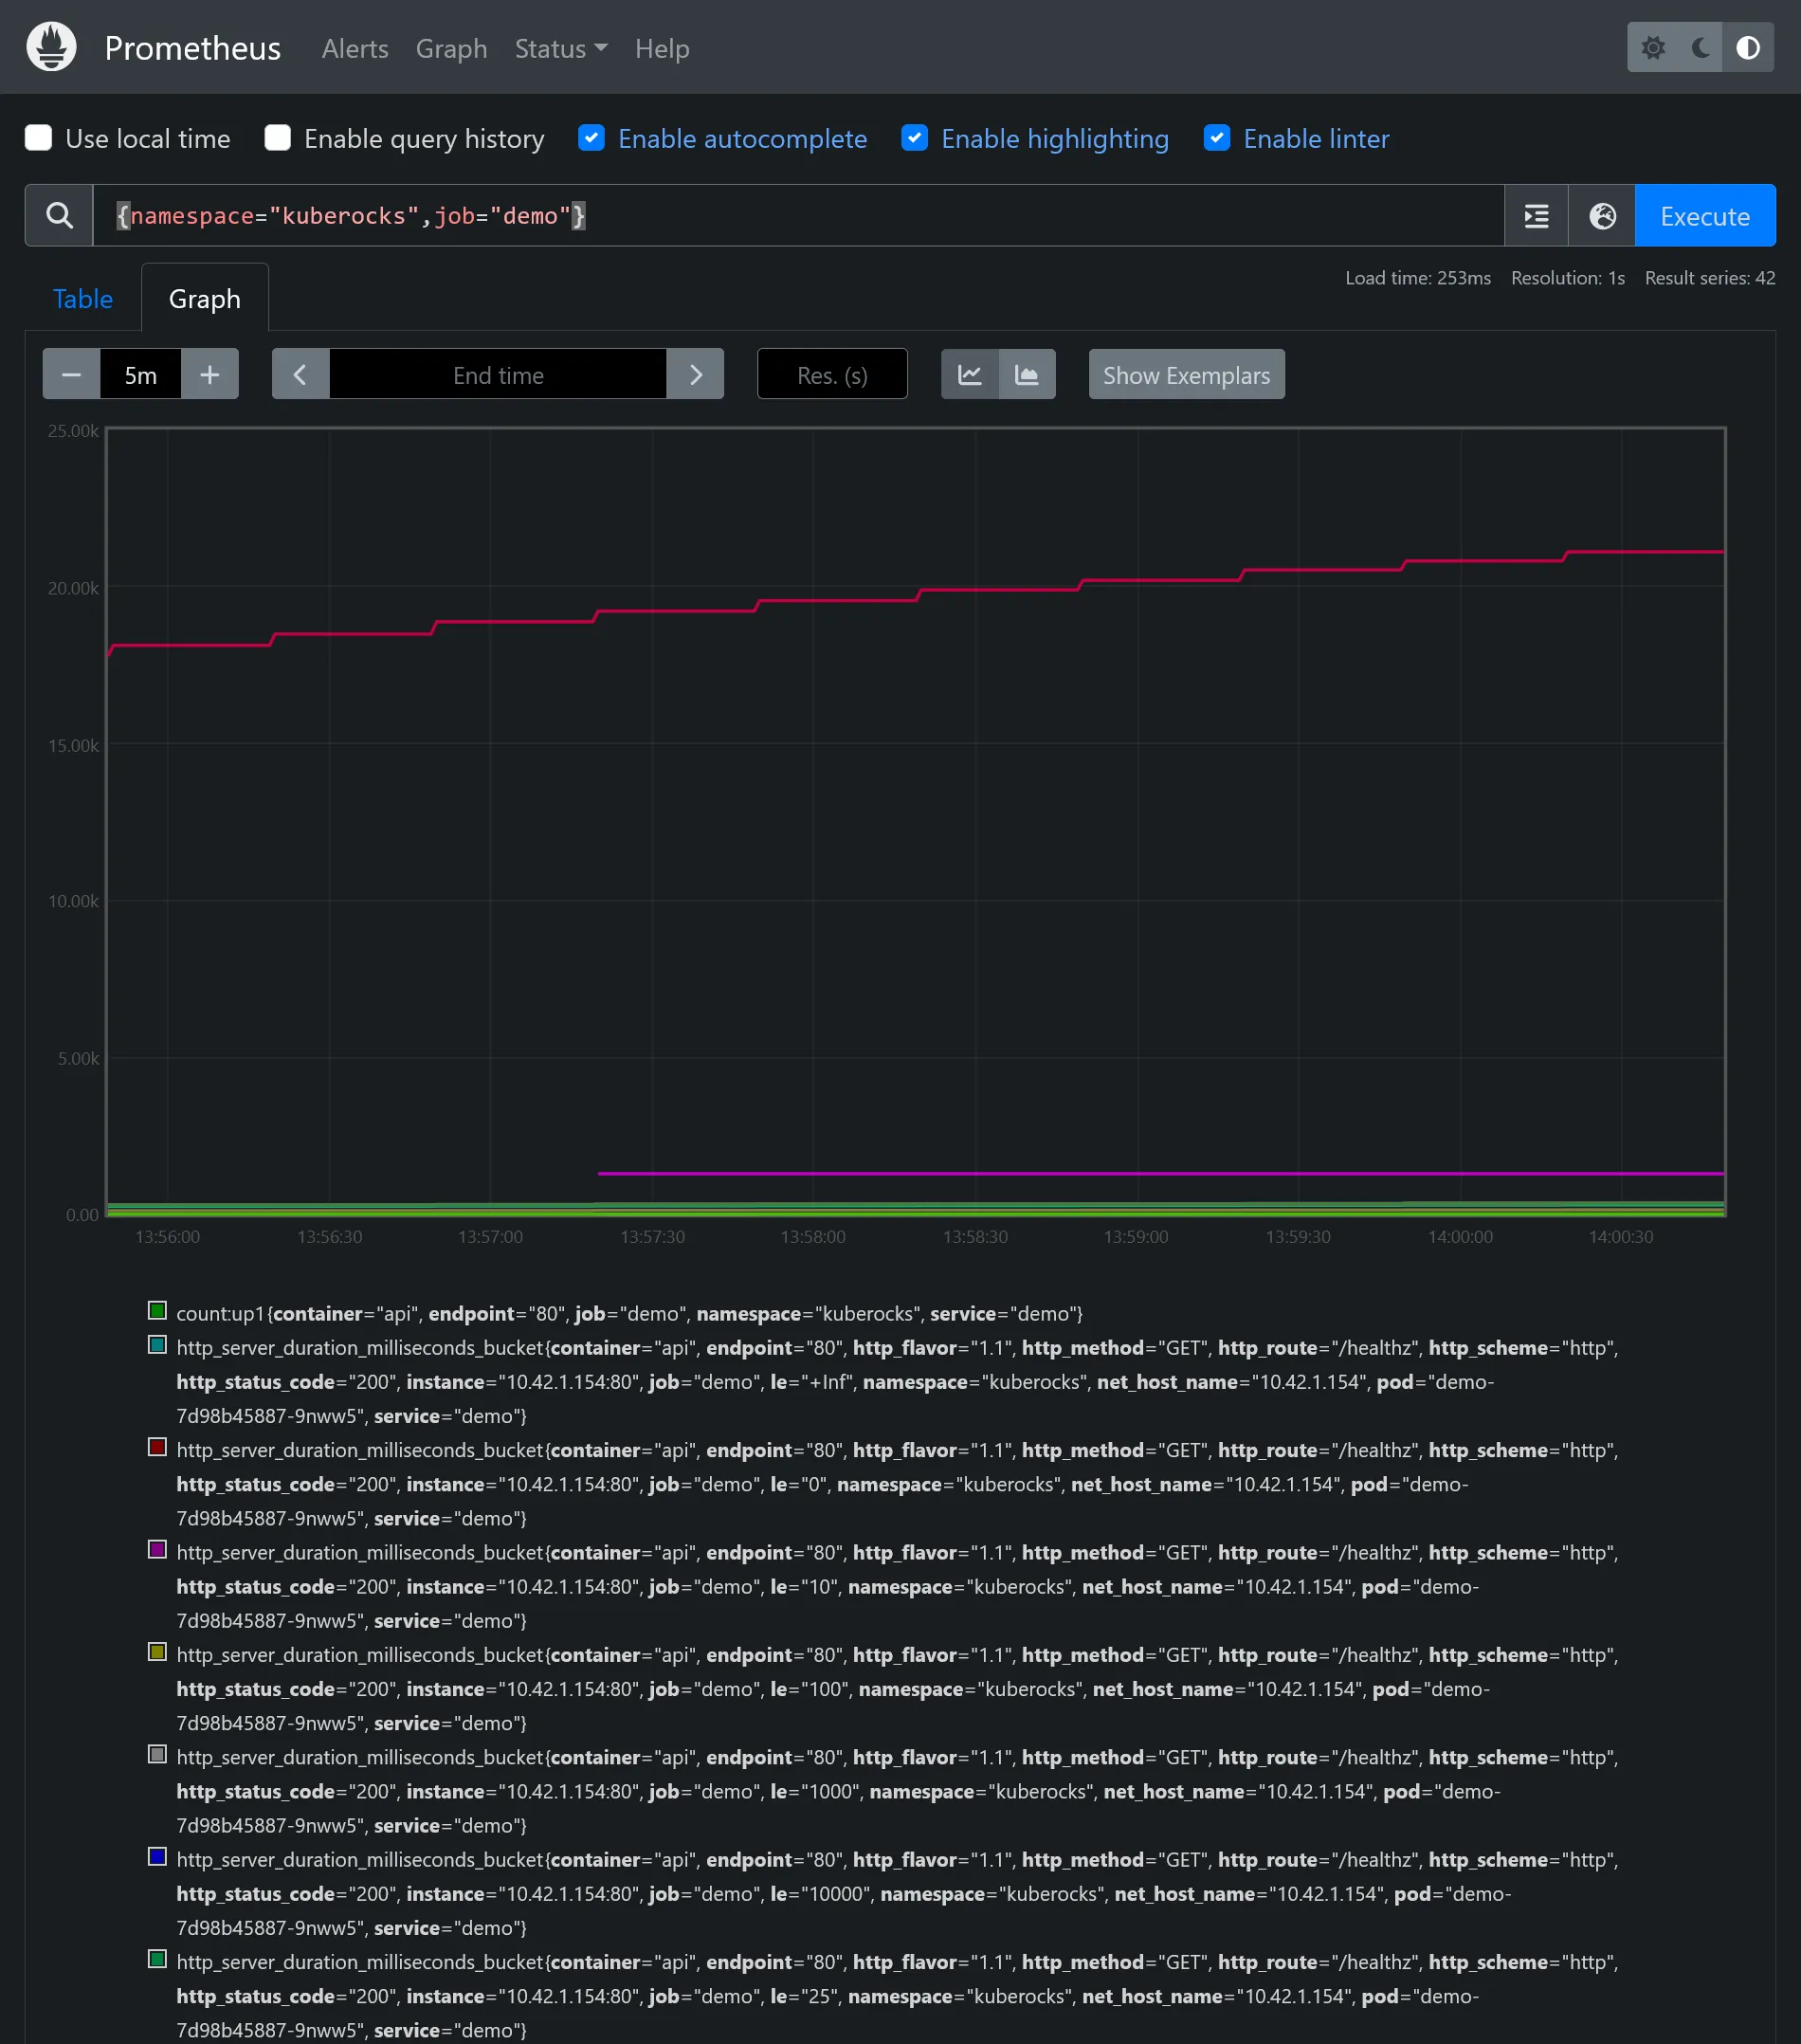The width and height of the screenshot is (1801, 2044).
Task: Click the Show Exemplars button
Action: click(1186, 374)
